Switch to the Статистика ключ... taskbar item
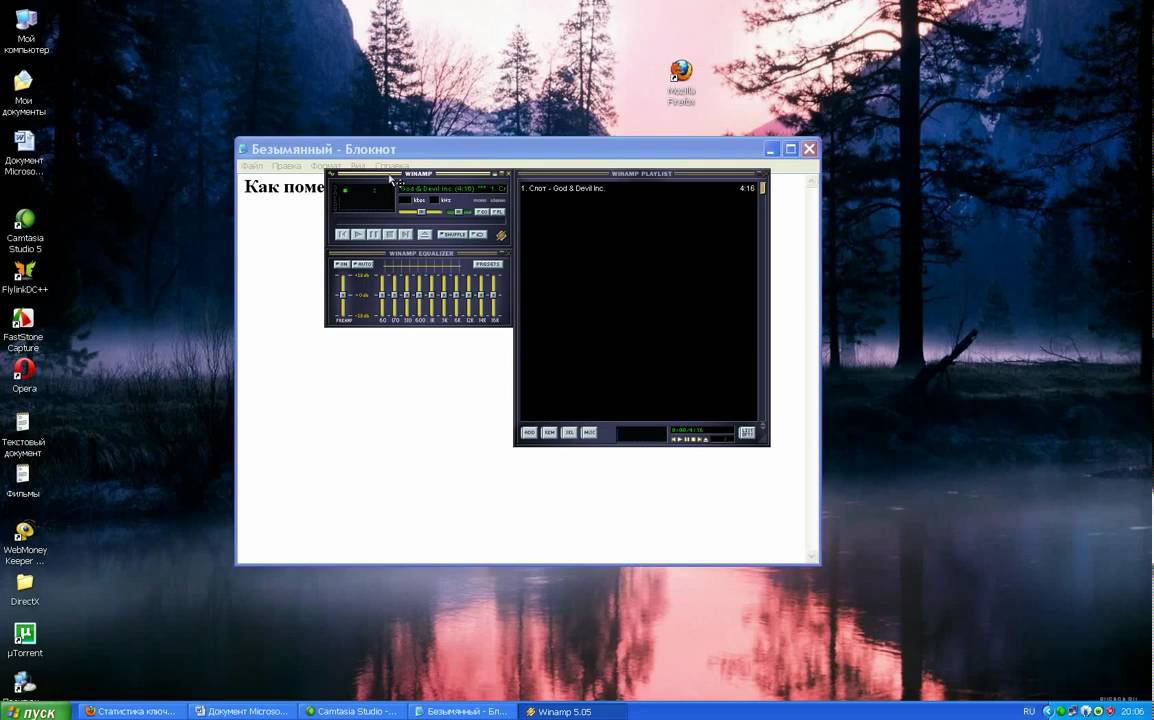Screen dimensions: 1154x720 [x=130, y=711]
